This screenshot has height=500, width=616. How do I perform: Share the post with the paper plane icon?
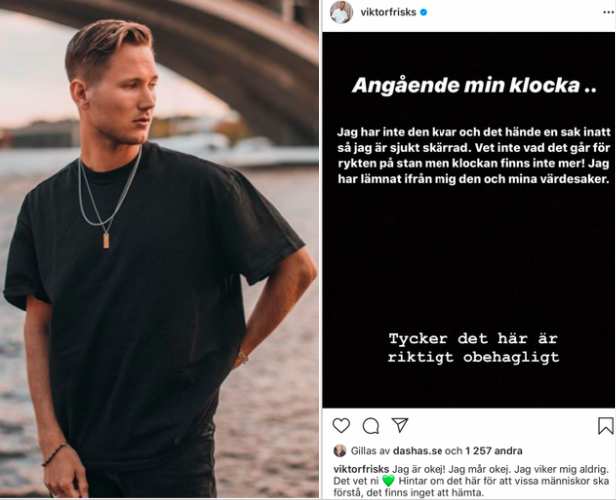coord(400,425)
